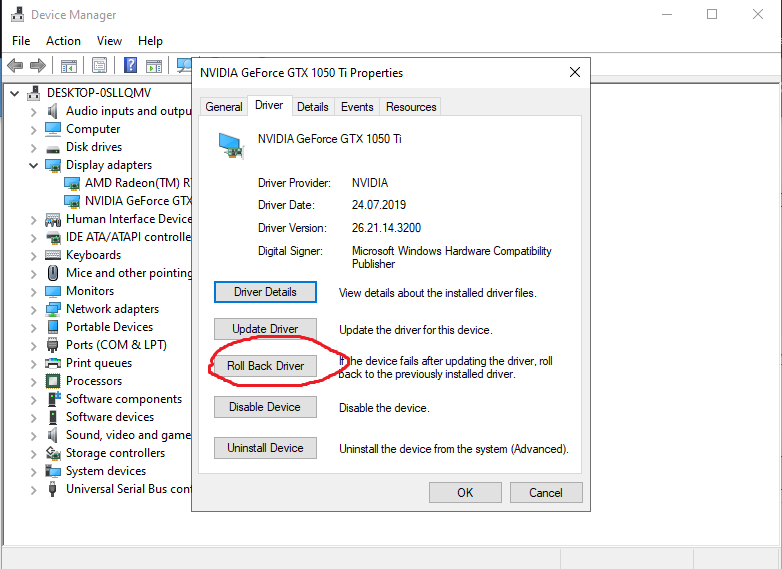
Task: Expand Audio inputs and outputs
Action: pos(33,112)
